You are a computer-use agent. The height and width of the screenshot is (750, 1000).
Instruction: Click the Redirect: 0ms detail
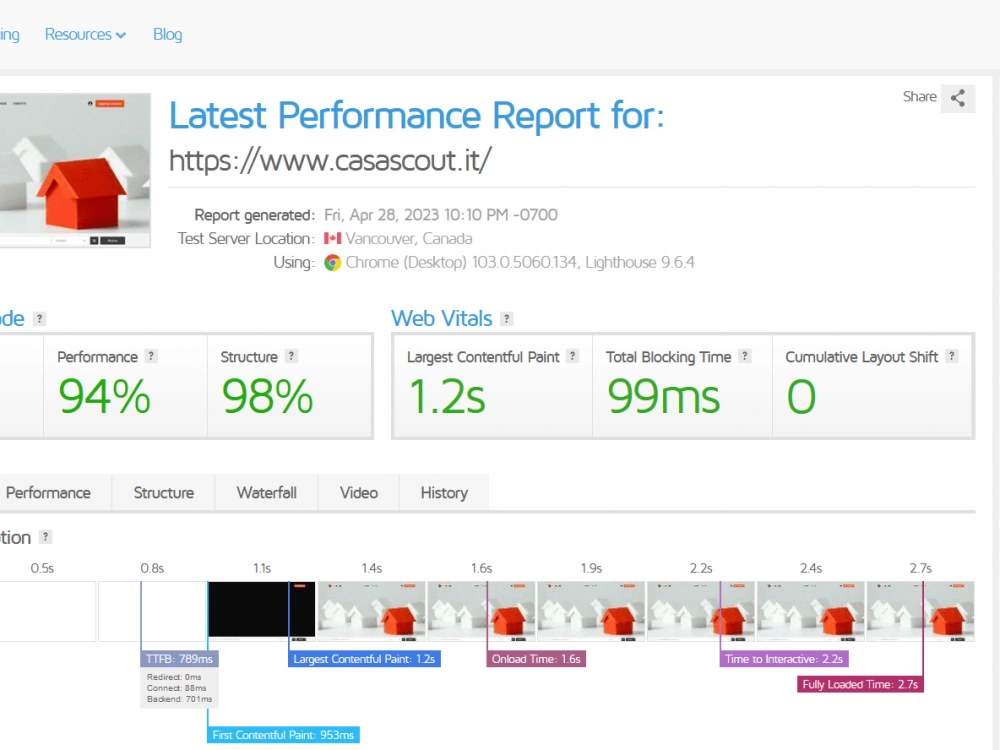pyautogui.click(x=174, y=677)
